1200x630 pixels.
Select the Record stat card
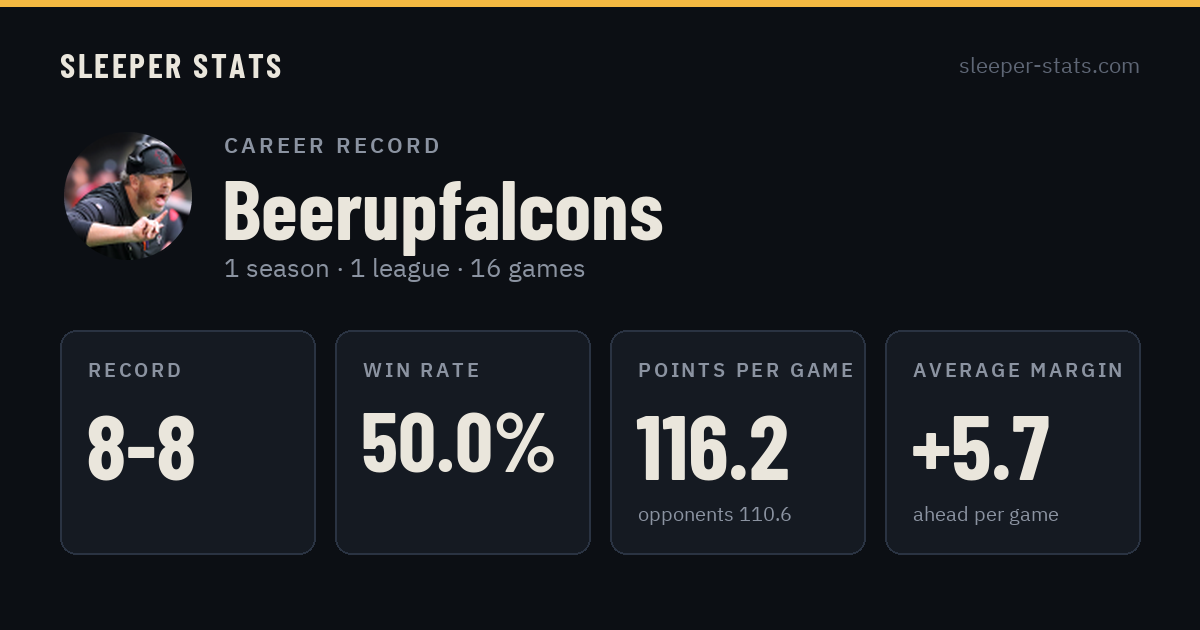click(x=188, y=442)
